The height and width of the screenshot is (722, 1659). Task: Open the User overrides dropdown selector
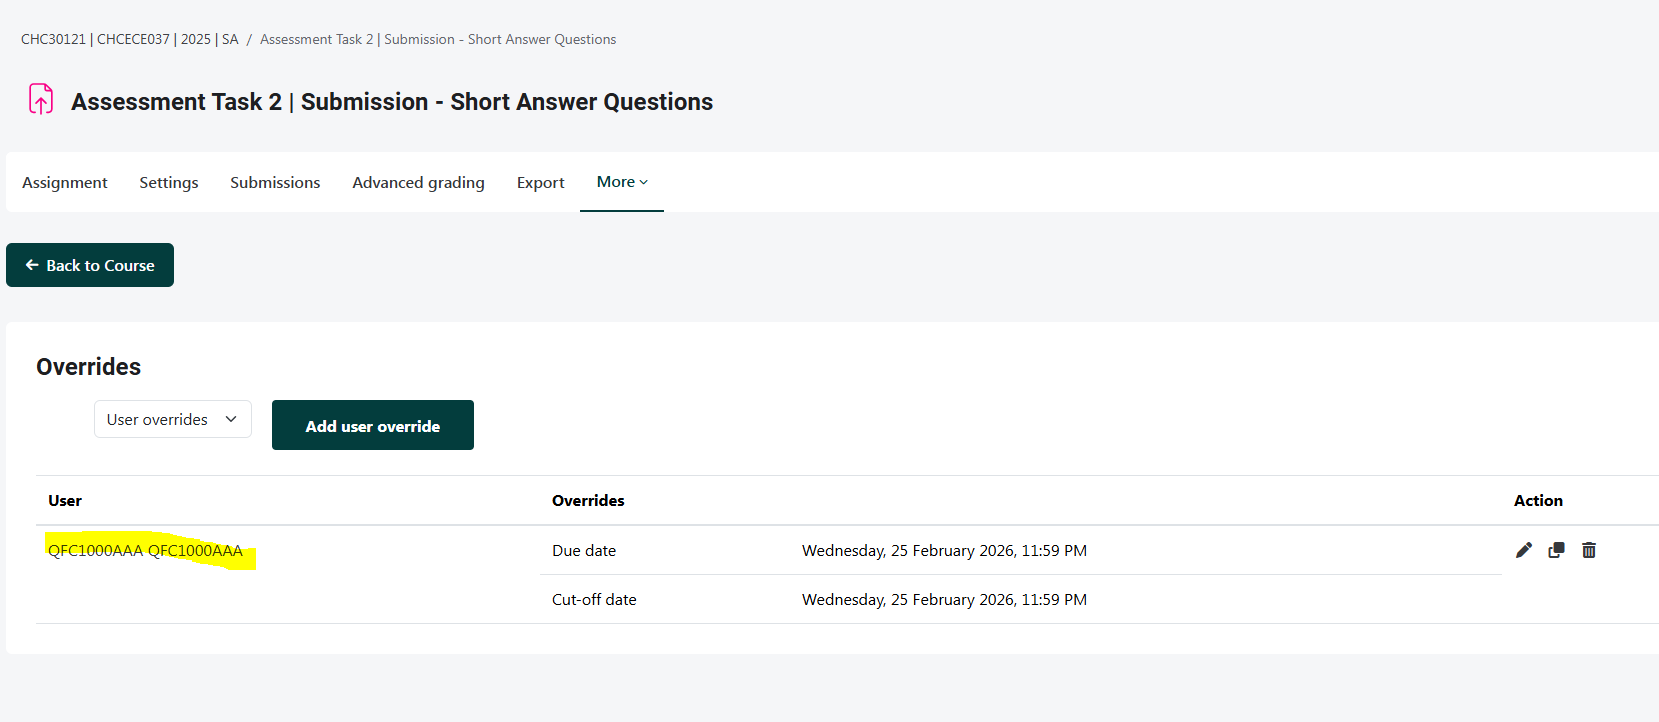[x=172, y=419]
